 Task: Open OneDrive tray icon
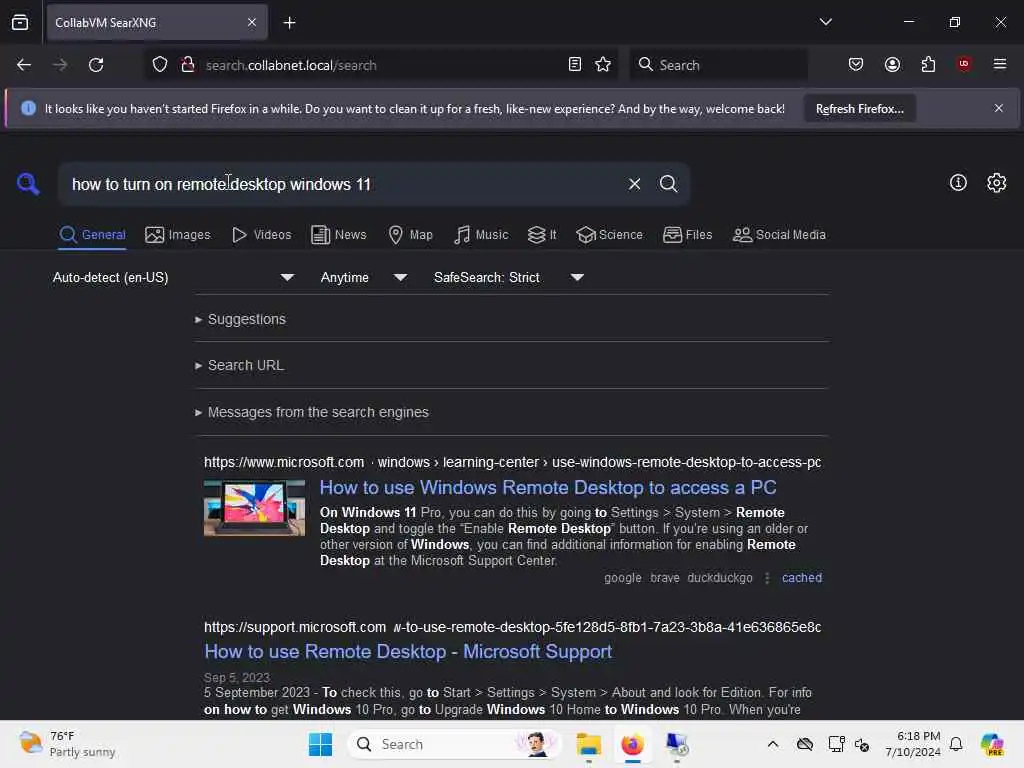pyautogui.click(x=805, y=744)
